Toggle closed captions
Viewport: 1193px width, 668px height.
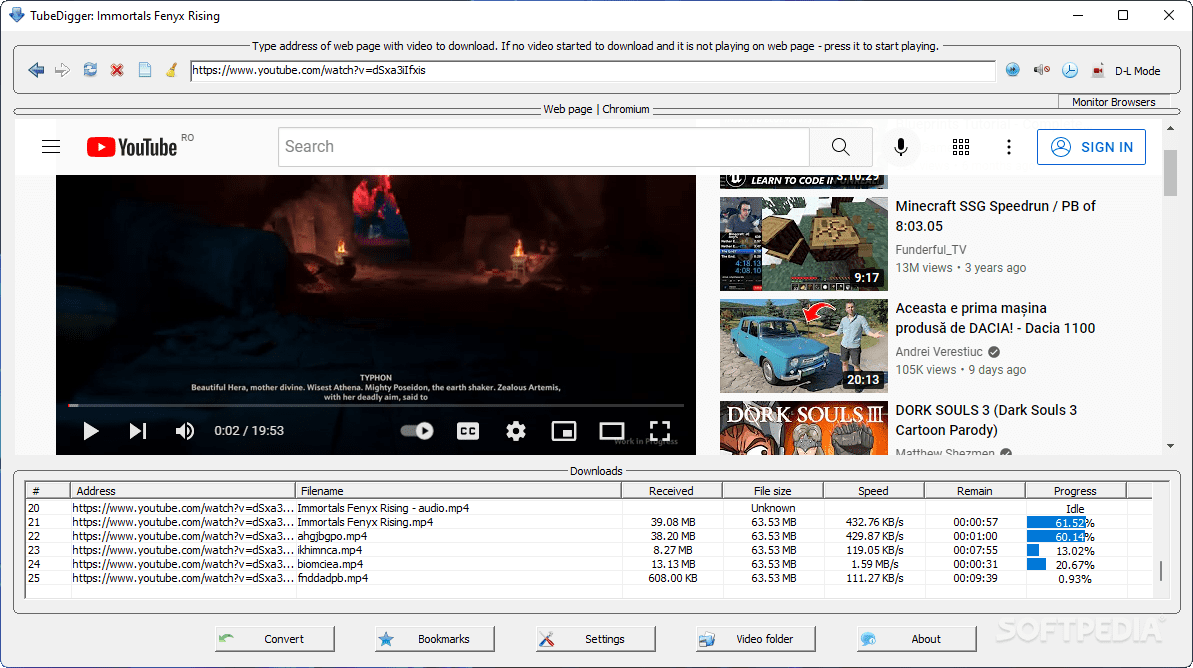468,431
